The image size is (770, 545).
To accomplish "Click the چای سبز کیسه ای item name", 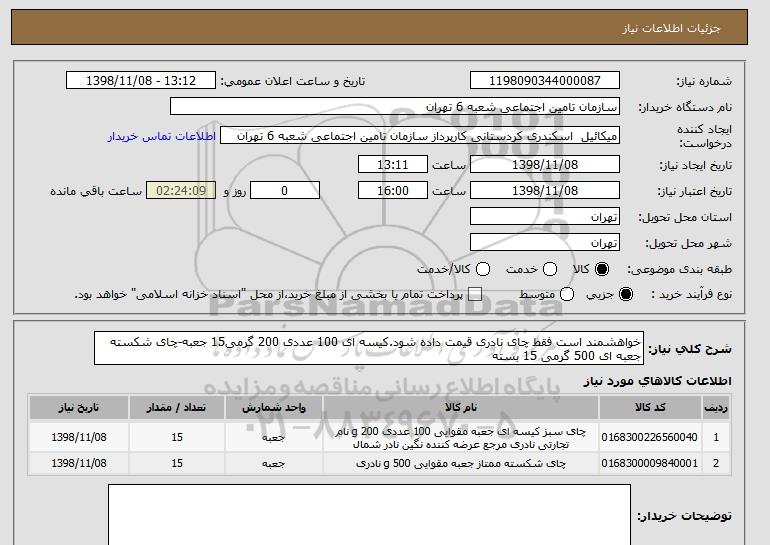I will [x=461, y=438].
